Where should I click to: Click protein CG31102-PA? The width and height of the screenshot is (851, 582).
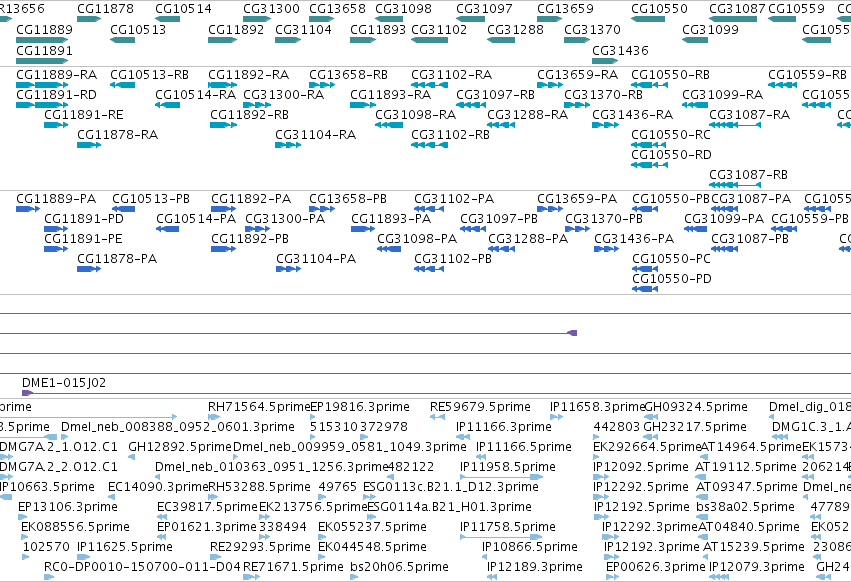click(x=429, y=208)
